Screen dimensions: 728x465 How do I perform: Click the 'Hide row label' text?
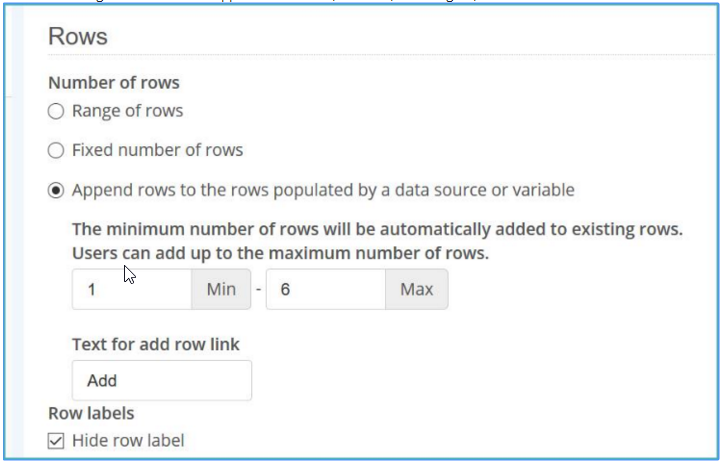[128, 440]
